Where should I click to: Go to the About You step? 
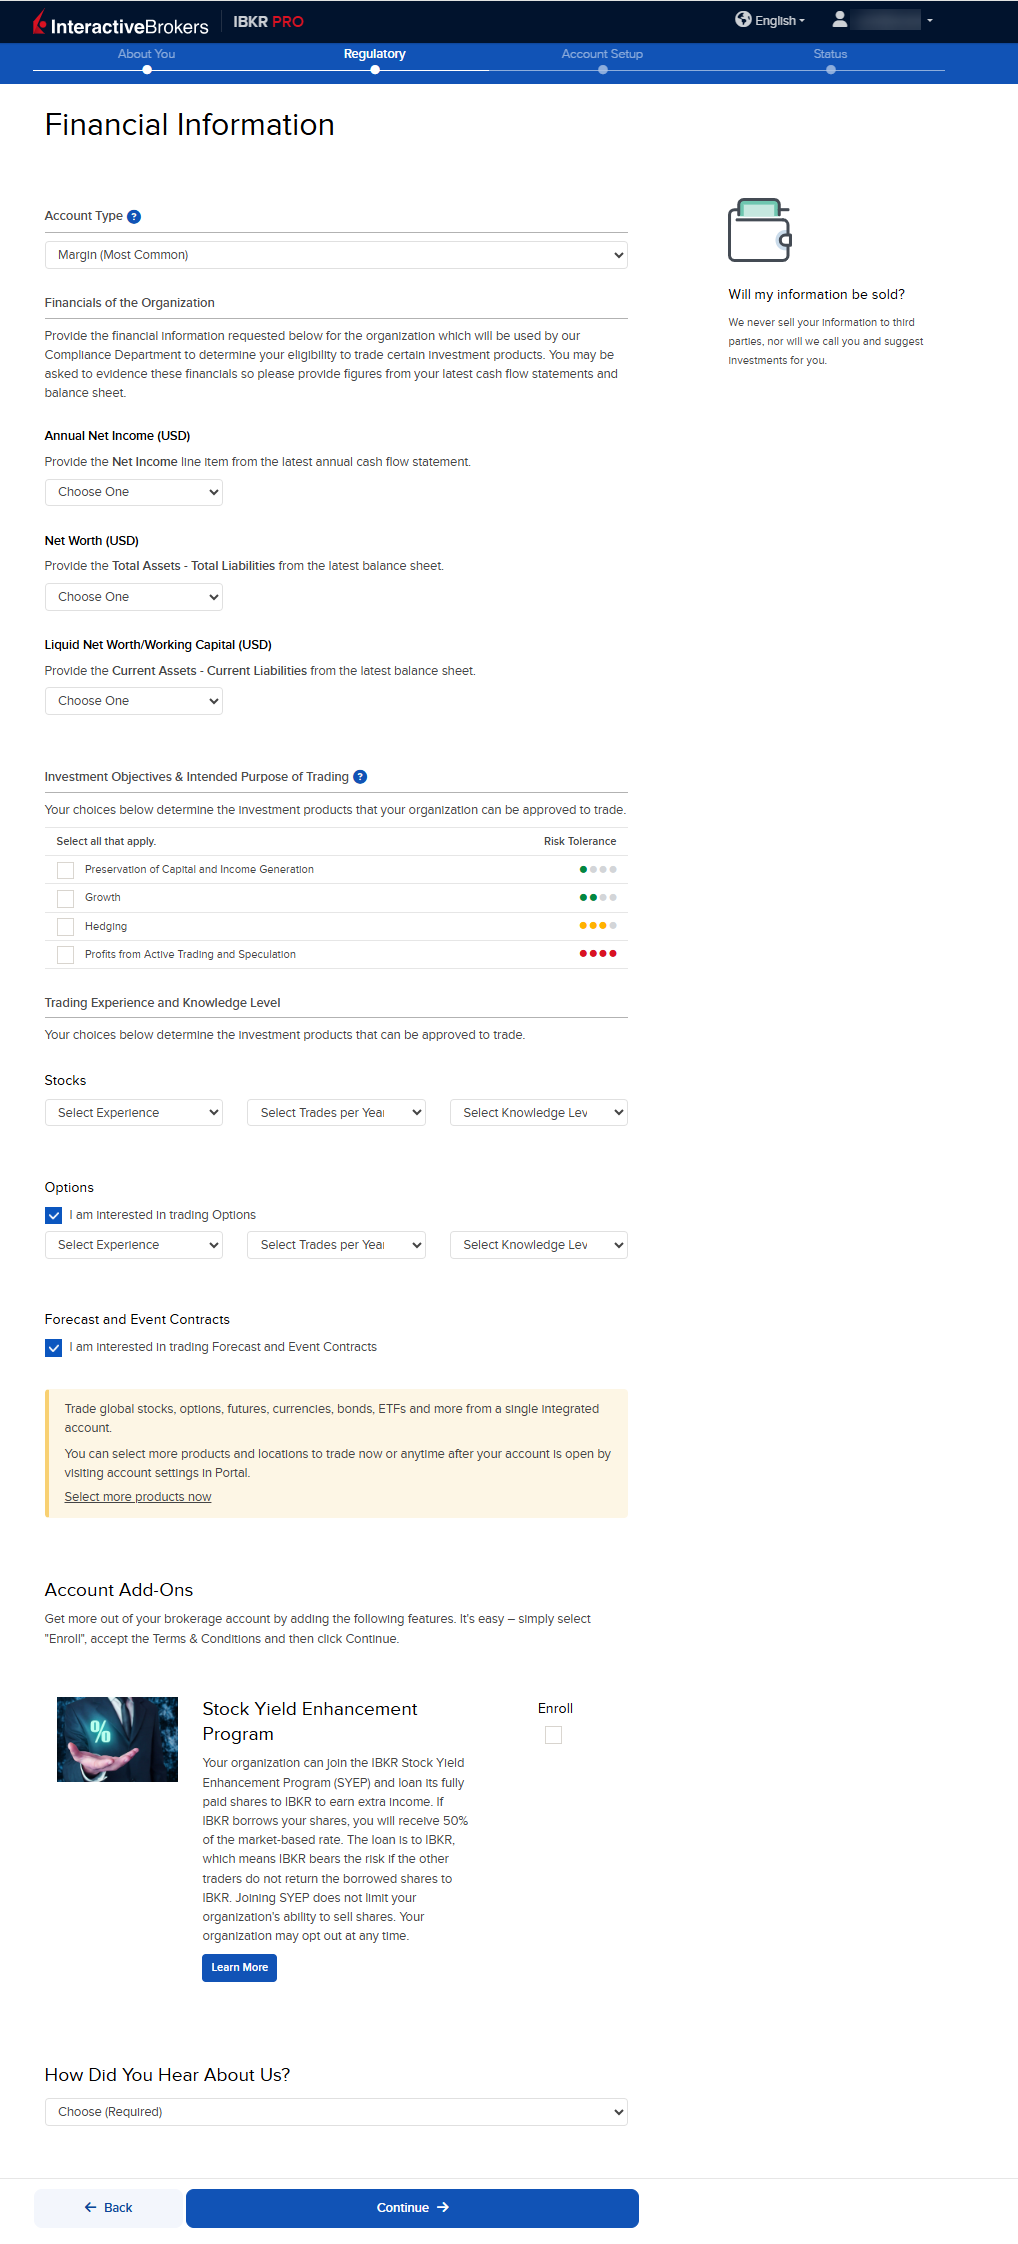147,55
